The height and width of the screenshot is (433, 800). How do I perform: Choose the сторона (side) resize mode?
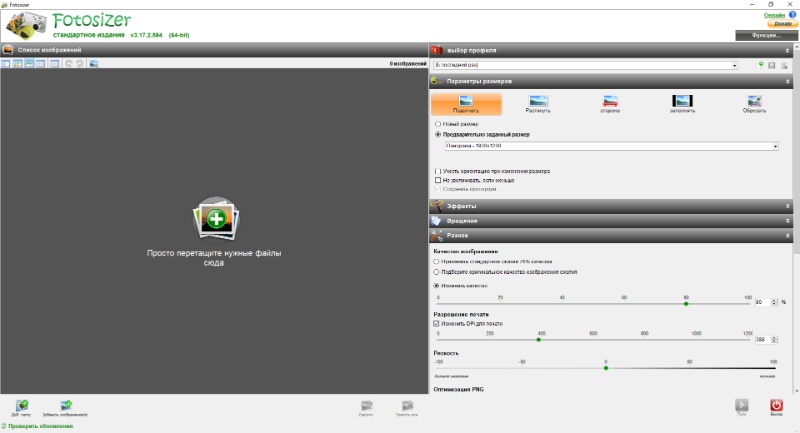[610, 104]
